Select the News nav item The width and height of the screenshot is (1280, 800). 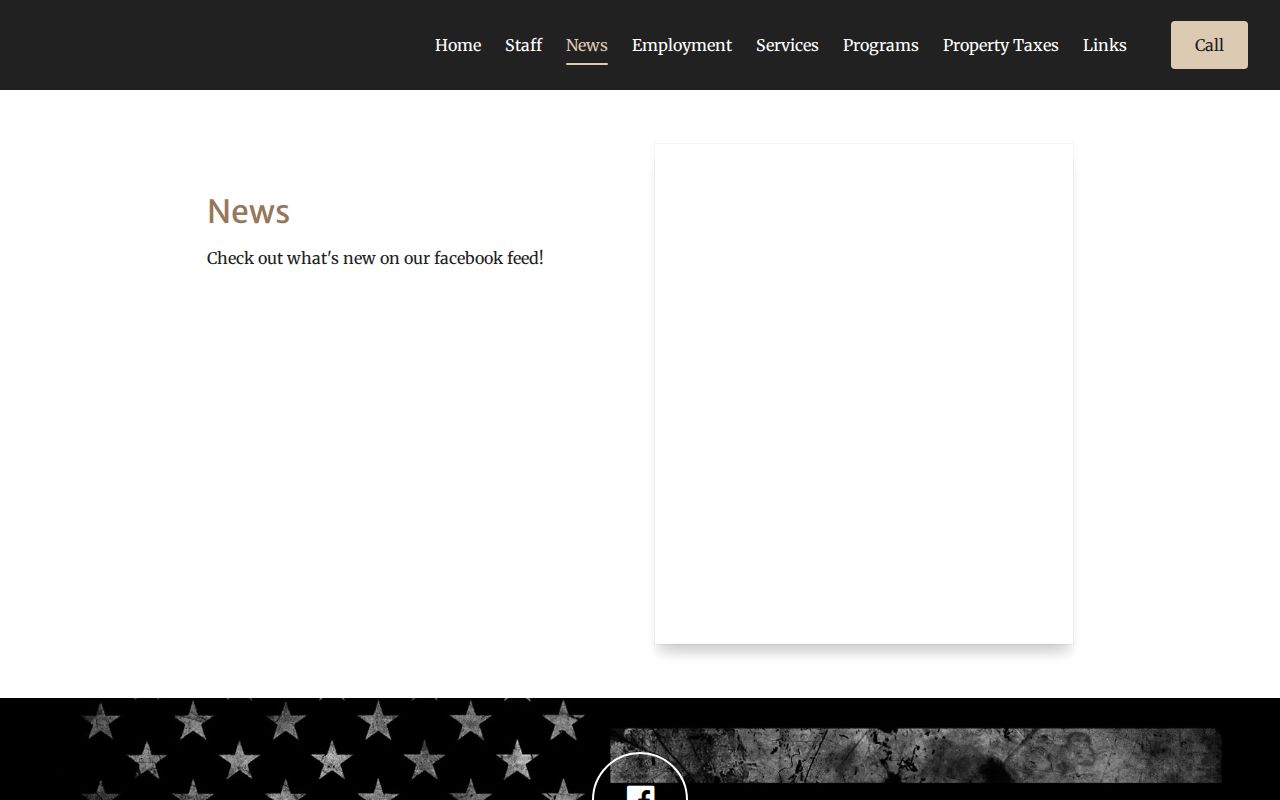[587, 46]
